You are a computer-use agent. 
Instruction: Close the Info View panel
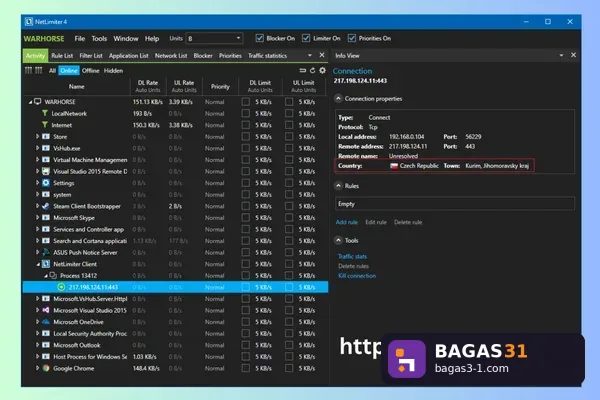[573, 55]
